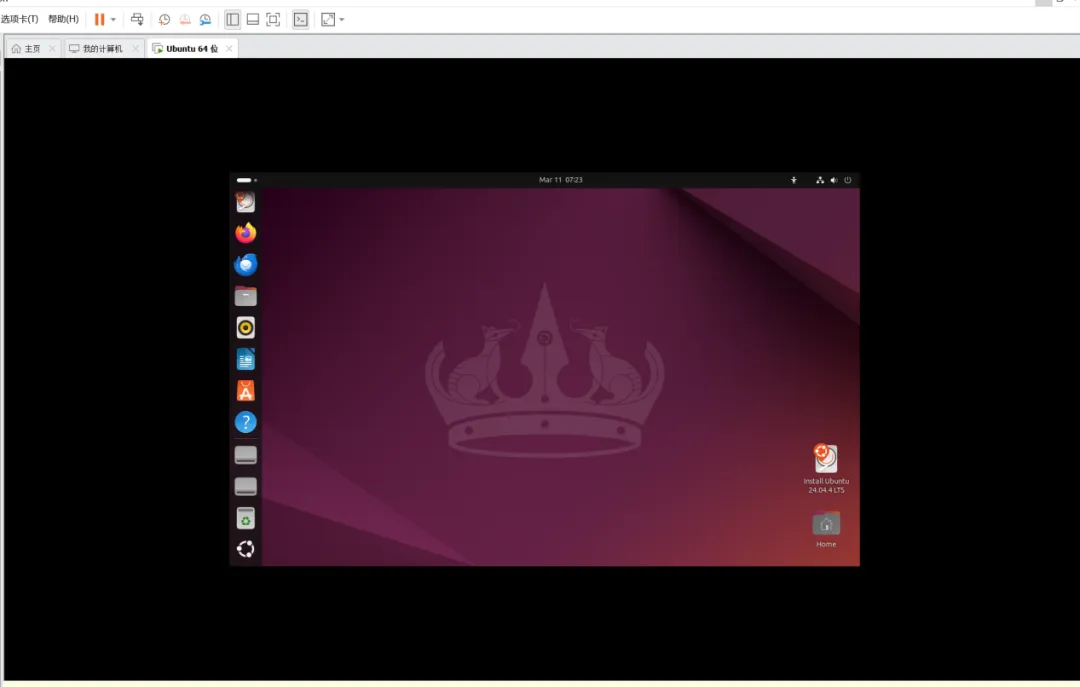Expand the stretch display dropdown arrow
1080x687 pixels.
[x=342, y=19]
